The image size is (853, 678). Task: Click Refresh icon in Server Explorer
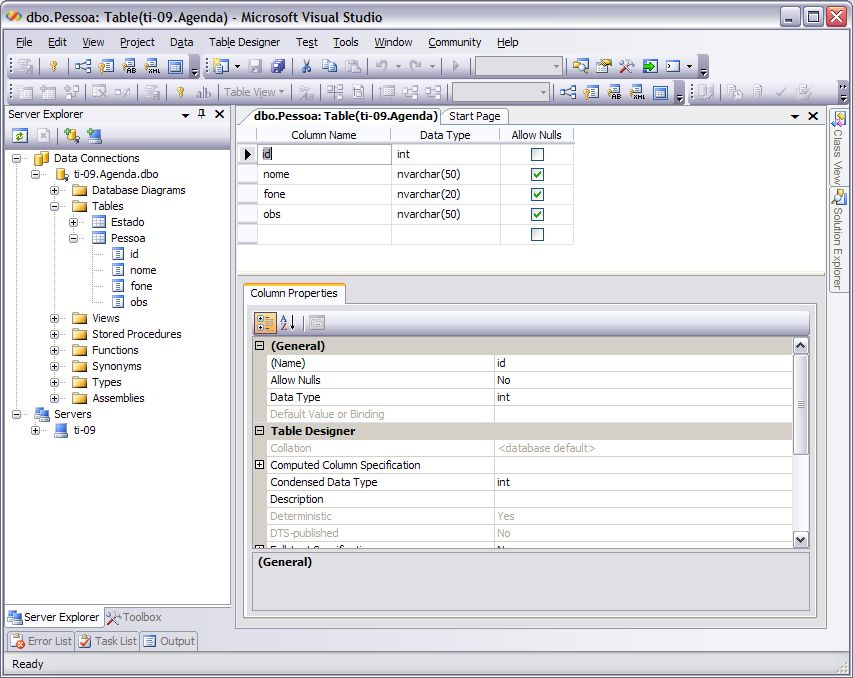[x=20, y=136]
